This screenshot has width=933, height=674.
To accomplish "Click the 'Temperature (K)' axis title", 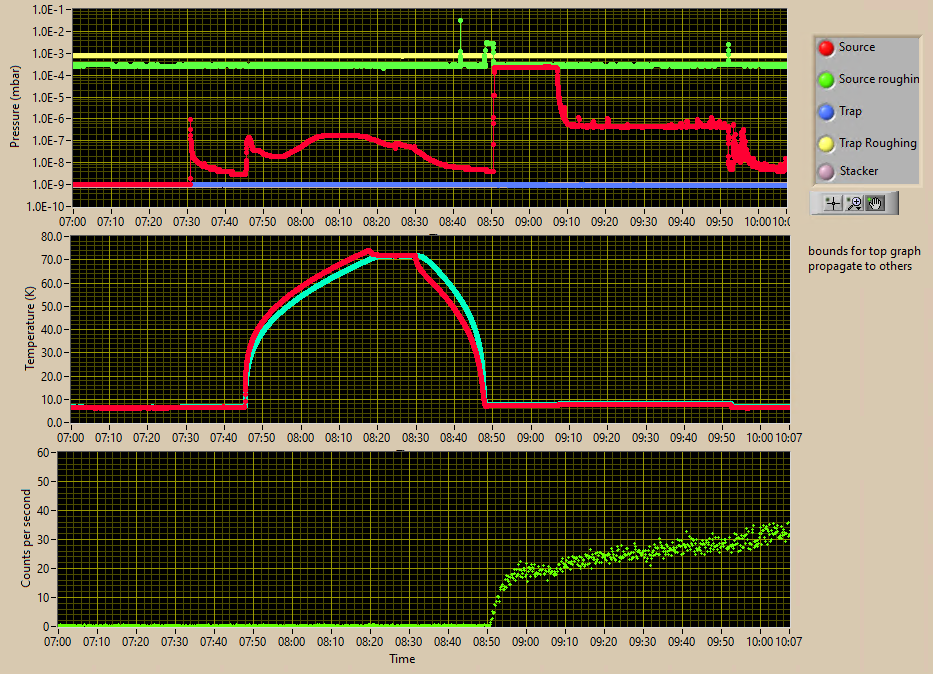I will pyautogui.click(x=30, y=328).
